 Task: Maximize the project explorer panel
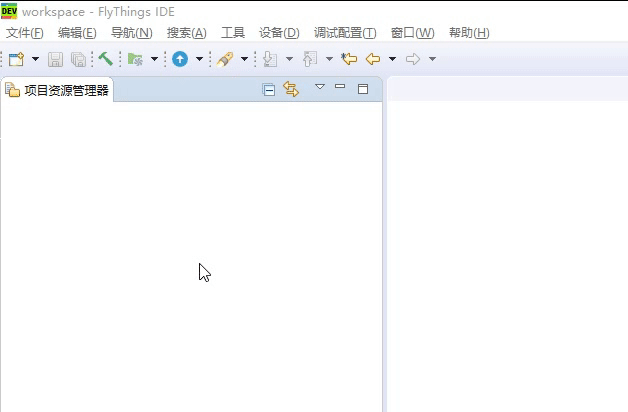[363, 89]
